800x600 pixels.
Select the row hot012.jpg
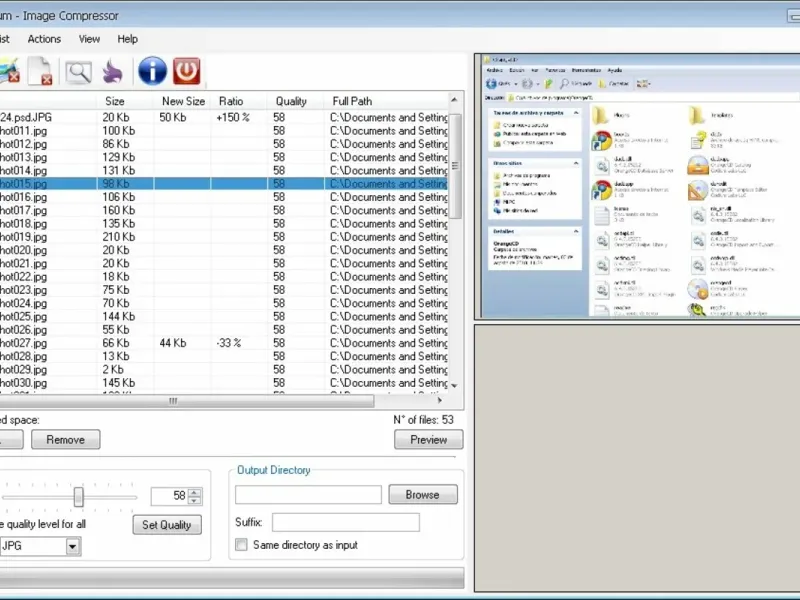(x=223, y=144)
